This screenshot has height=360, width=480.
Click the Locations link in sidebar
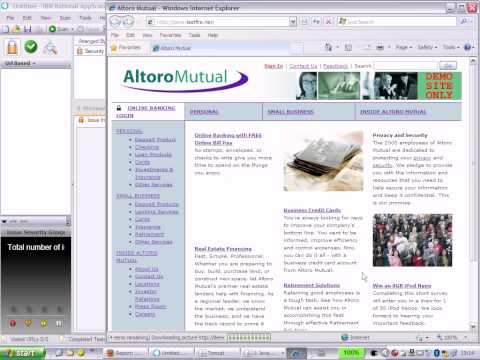coord(147,284)
